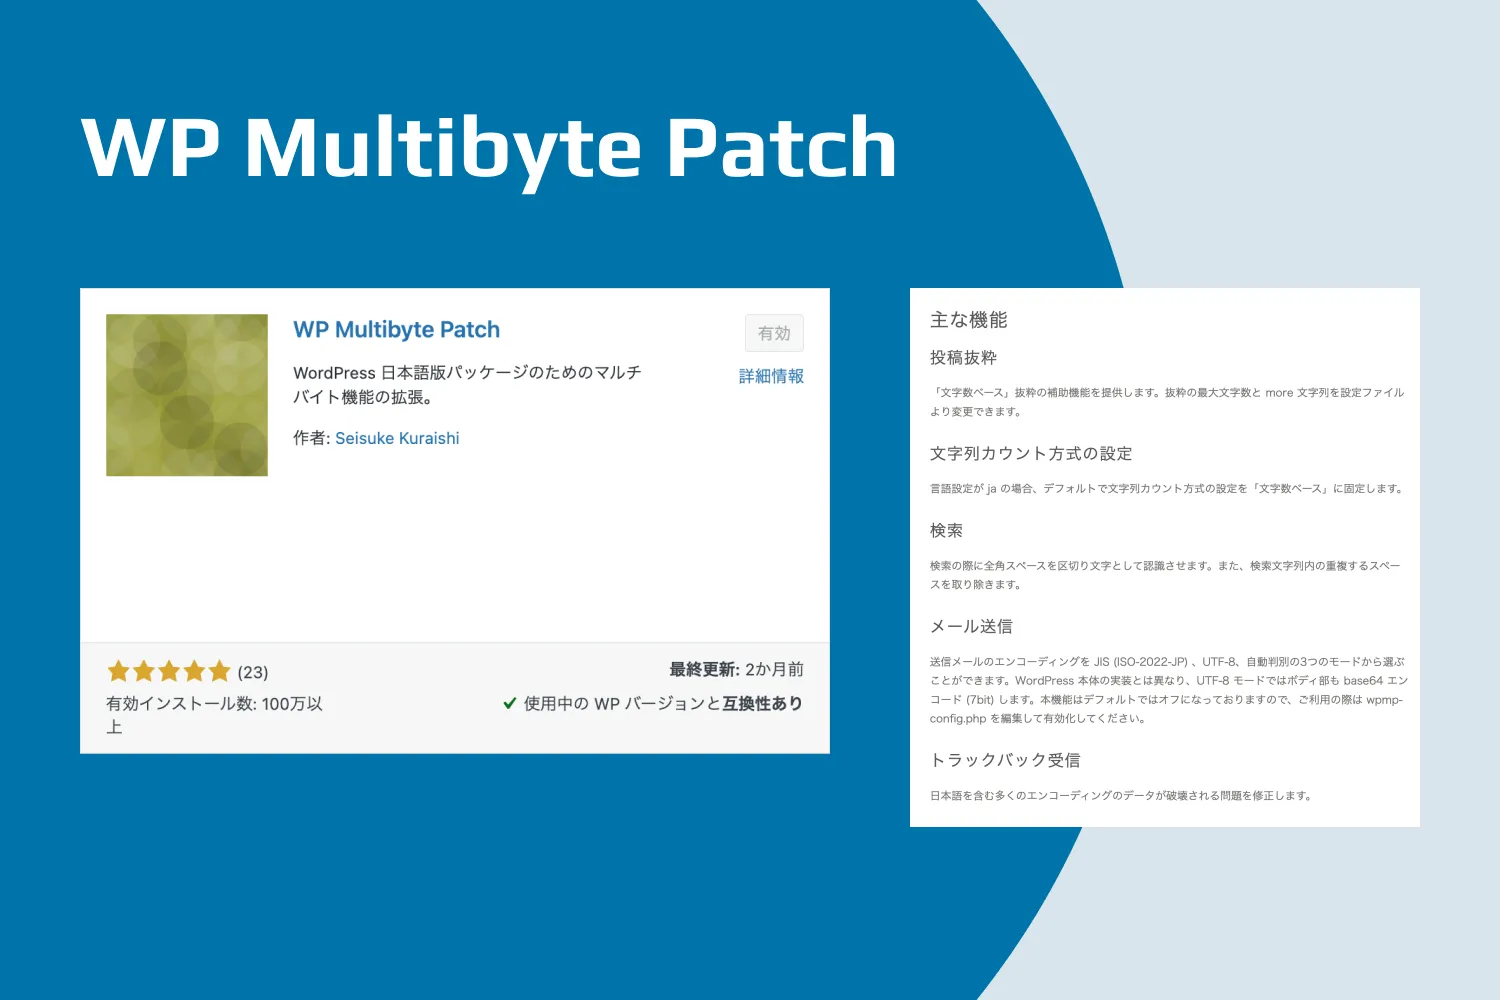Click the paragraph beginning 「文字数ベース」抜粋の補助機能
The image size is (1500, 1000).
1167,402
